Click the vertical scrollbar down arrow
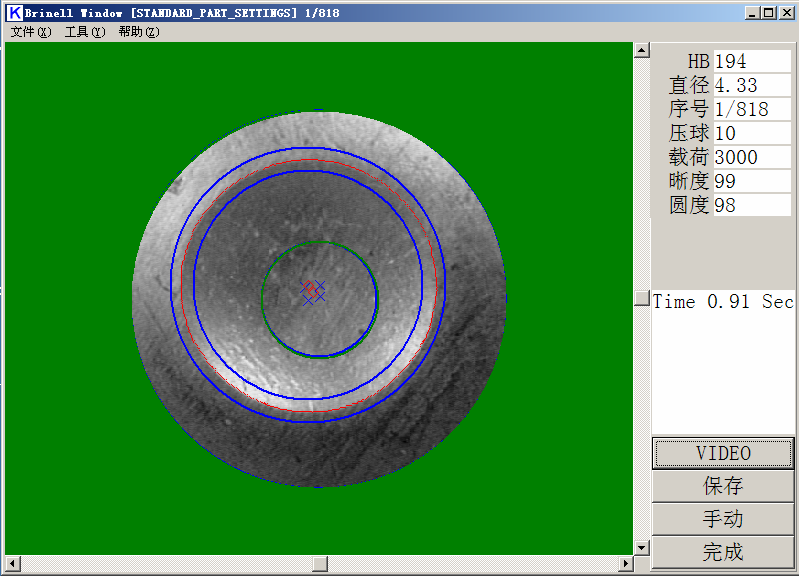 pos(642,547)
